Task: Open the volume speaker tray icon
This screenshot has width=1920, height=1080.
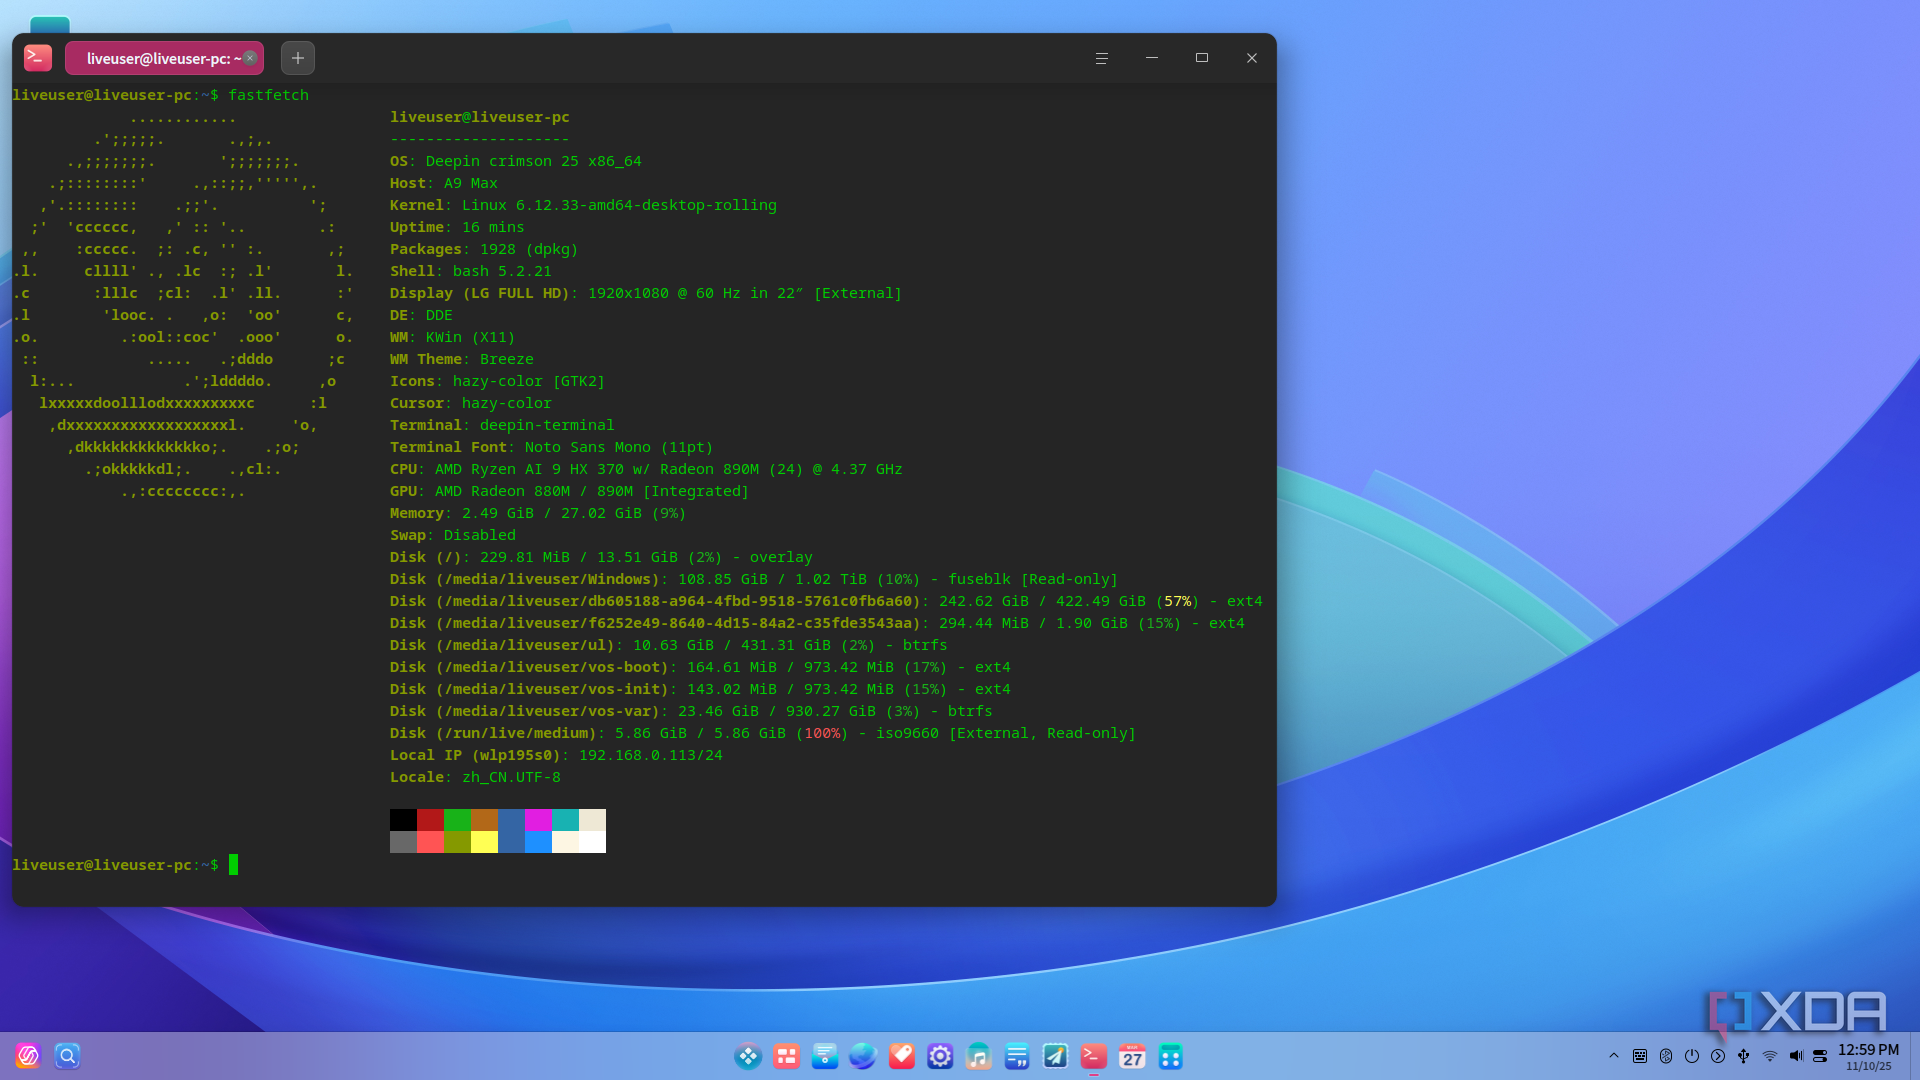Action: pos(1796,1056)
